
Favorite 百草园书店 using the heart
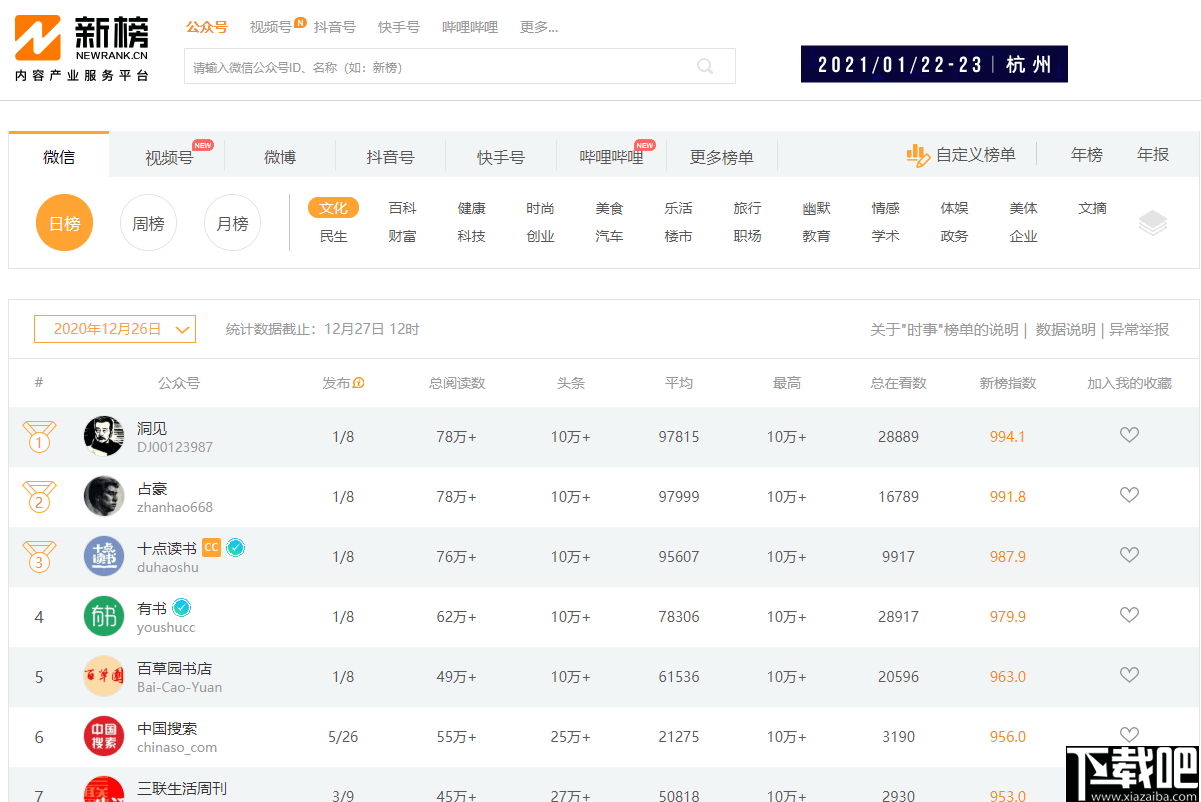pyautogui.click(x=1129, y=675)
